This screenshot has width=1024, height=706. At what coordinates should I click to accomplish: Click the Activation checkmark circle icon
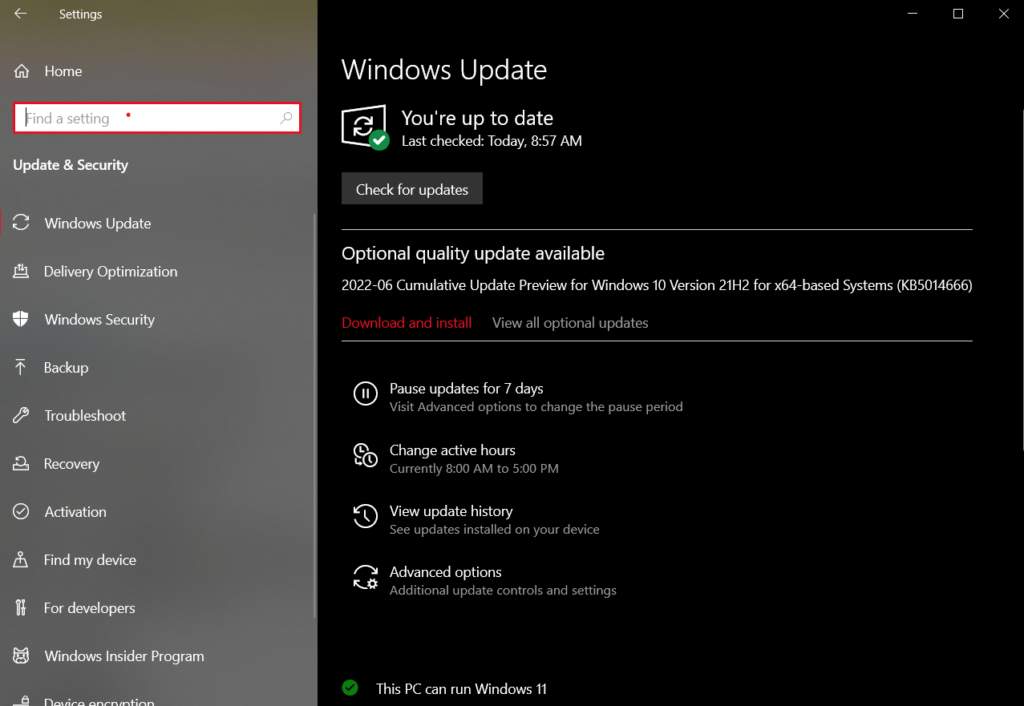point(21,511)
